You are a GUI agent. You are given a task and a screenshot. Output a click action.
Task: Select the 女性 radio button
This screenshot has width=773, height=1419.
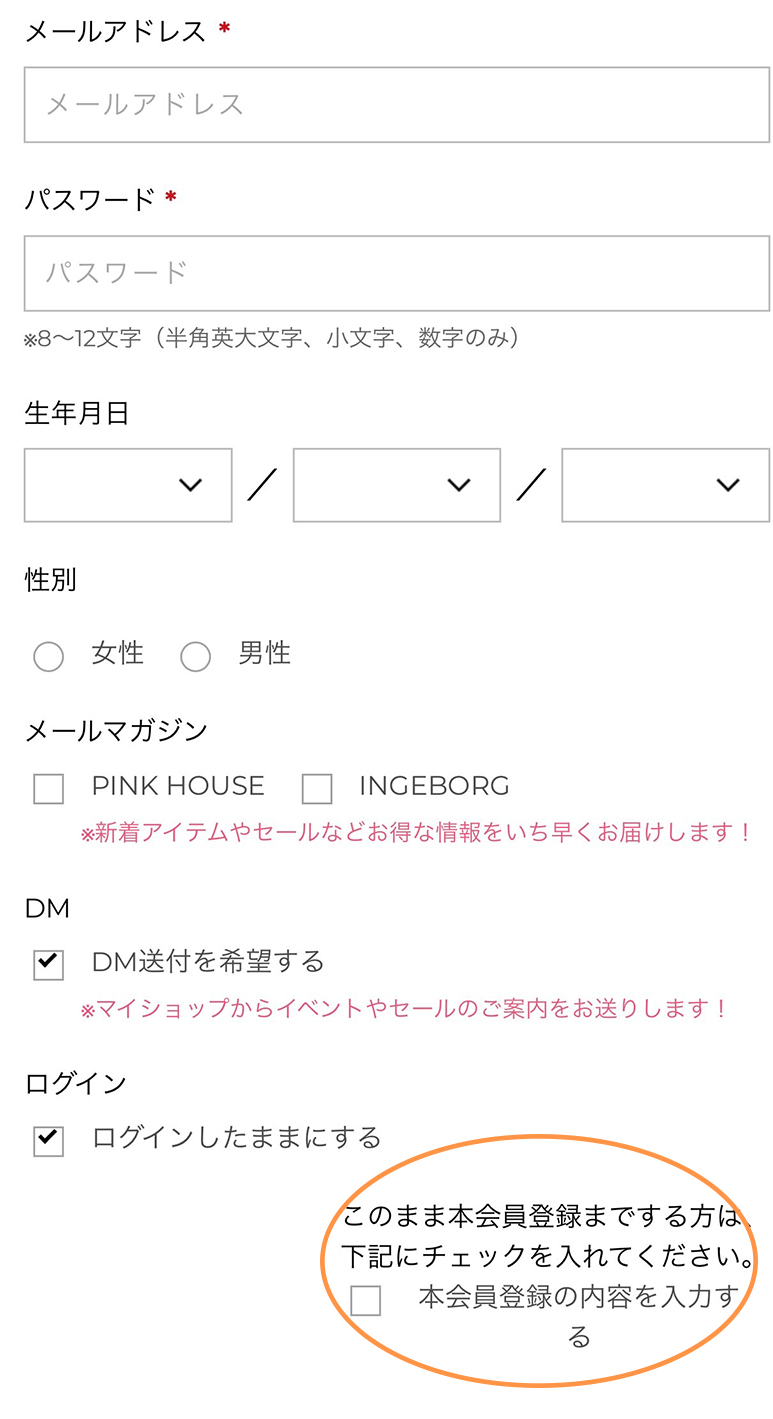coord(48,657)
